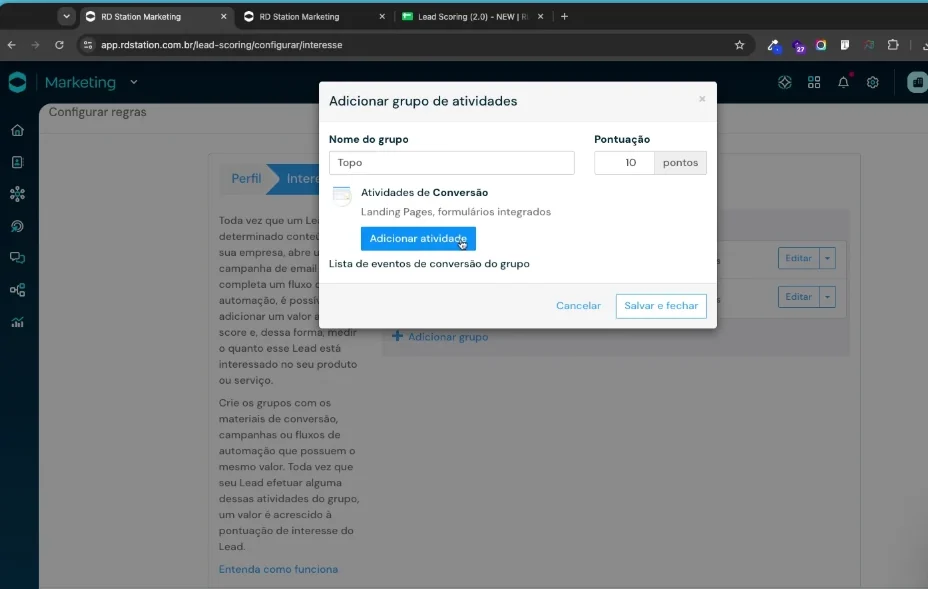Image resolution: width=928 pixels, height=589 pixels.
Task: Click the Lista de eventos de conversão text
Action: click(x=429, y=264)
